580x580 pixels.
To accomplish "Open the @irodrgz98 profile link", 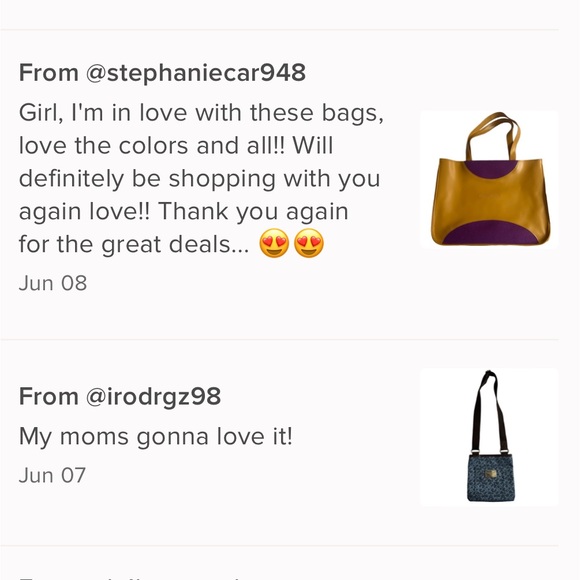I will tap(153, 397).
